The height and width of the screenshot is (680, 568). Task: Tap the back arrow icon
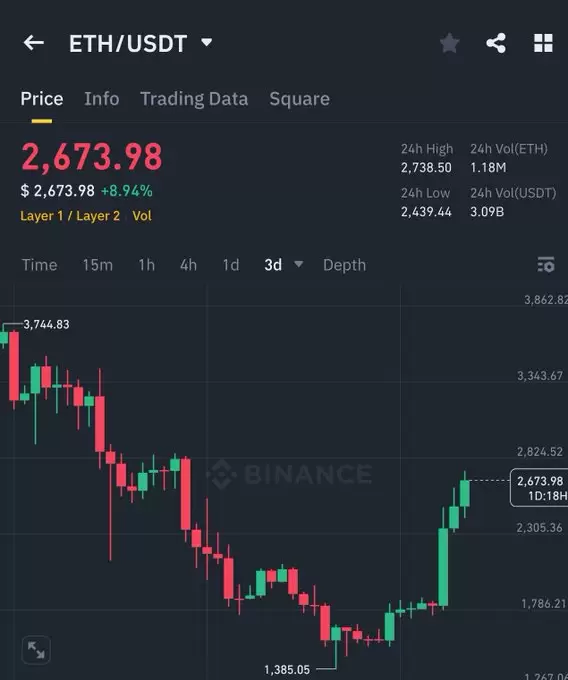pos(33,43)
